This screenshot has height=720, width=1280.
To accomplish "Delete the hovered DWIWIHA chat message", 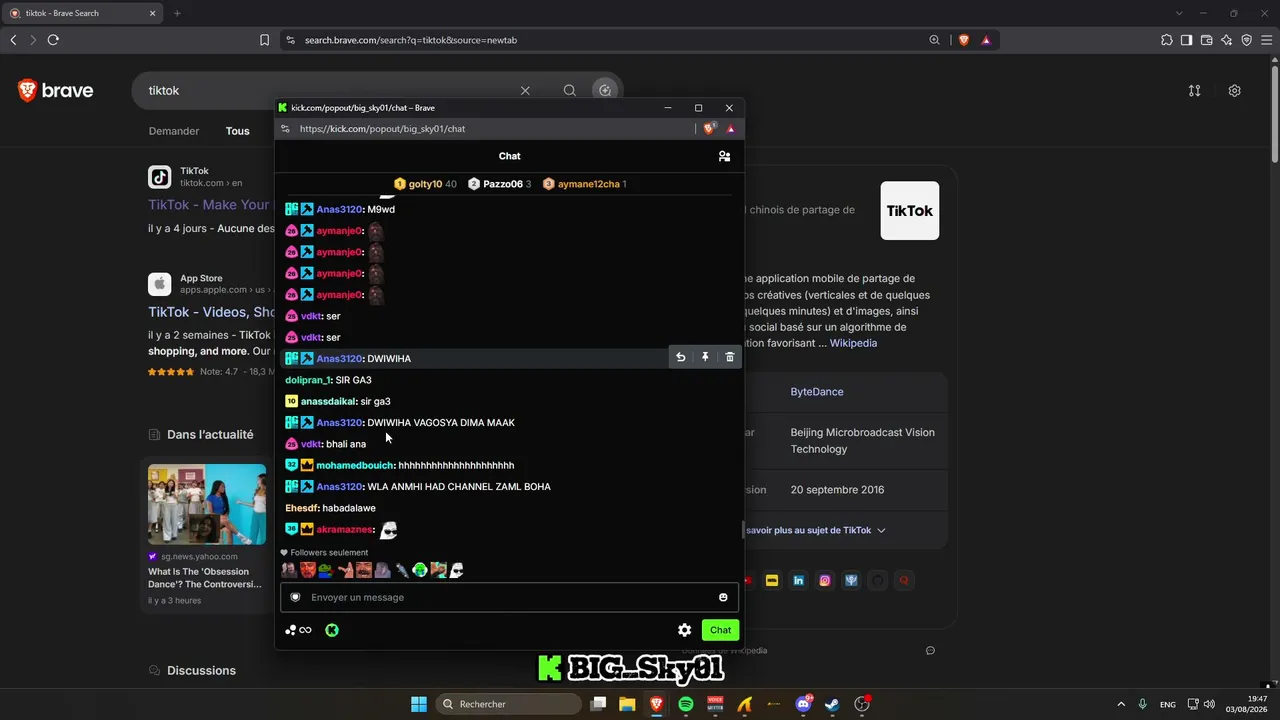I will click(x=730, y=357).
